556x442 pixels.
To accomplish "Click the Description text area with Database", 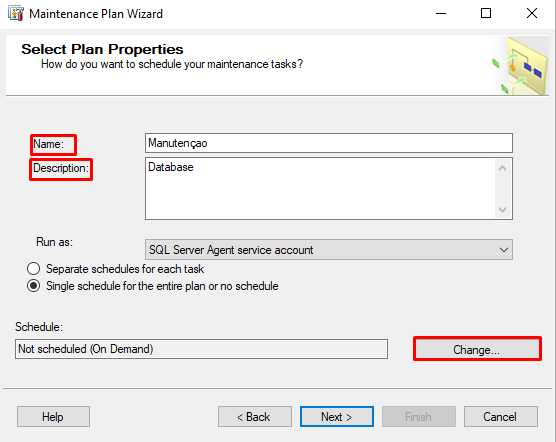I will pos(320,189).
